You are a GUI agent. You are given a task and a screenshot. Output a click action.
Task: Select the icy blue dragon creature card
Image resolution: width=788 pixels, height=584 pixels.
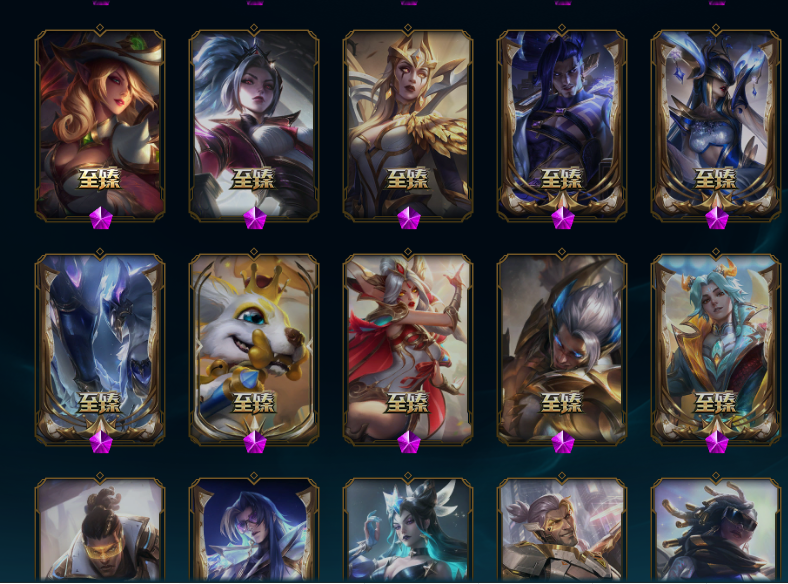[x=100, y=349]
